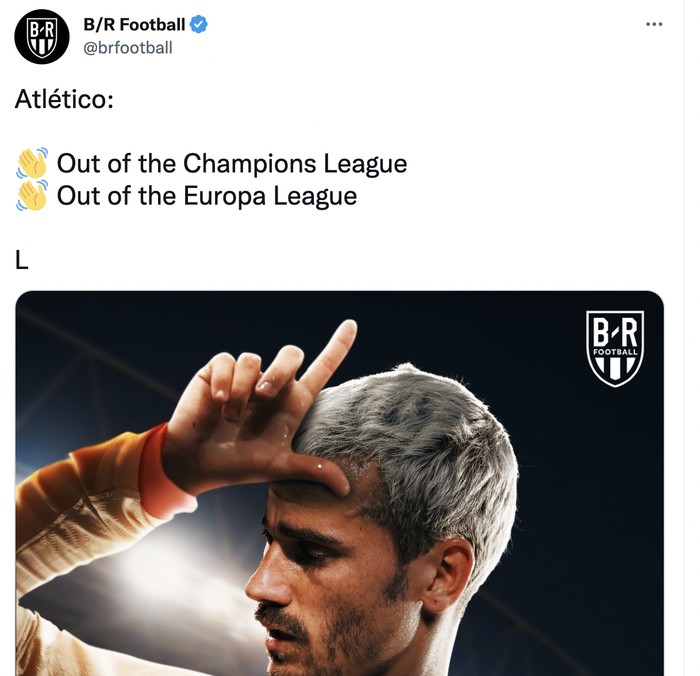700x676 pixels.
Task: Open the three-dot more options menu
Action: [x=654, y=24]
